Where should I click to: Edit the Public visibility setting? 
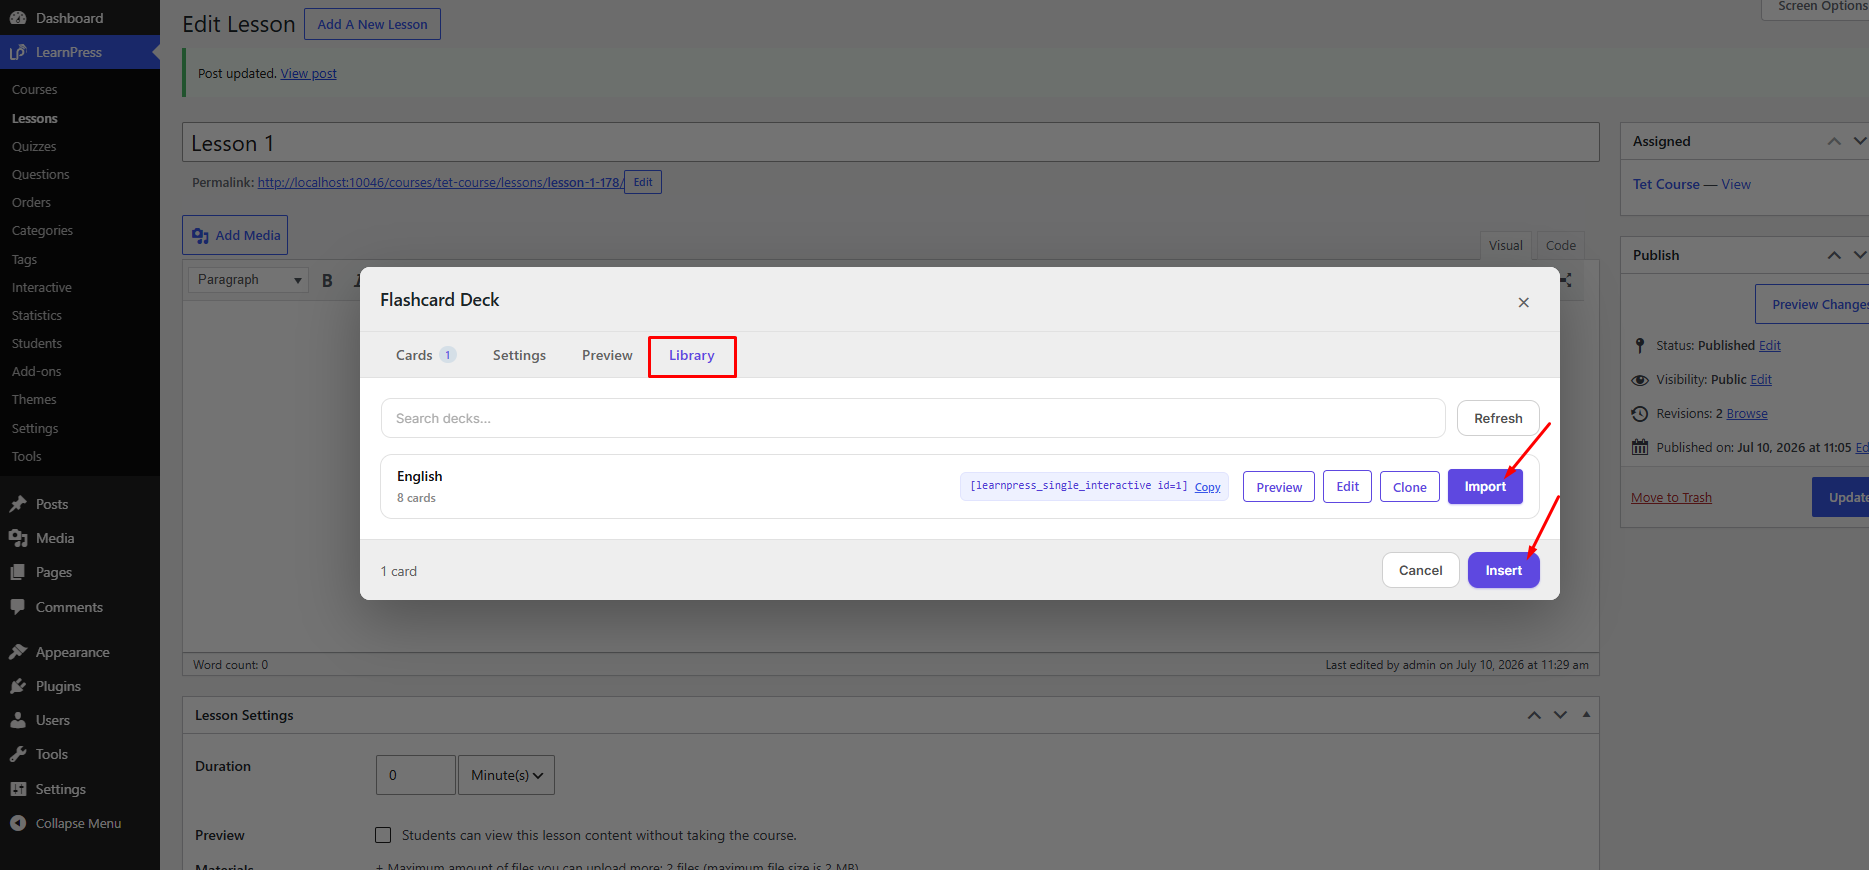click(1761, 380)
